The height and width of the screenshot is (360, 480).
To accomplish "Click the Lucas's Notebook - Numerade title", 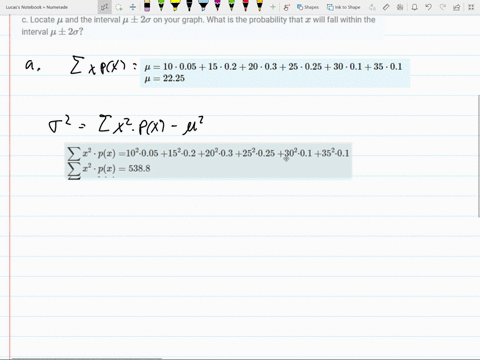I will tap(37, 7).
